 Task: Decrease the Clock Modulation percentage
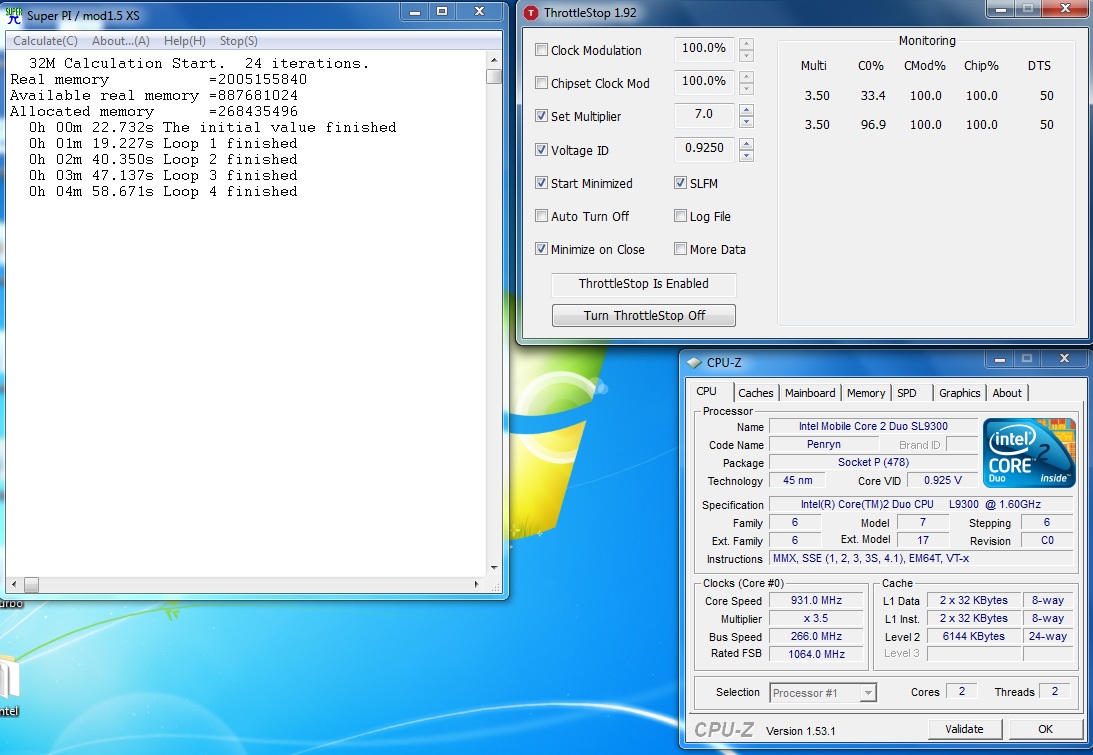pos(746,55)
